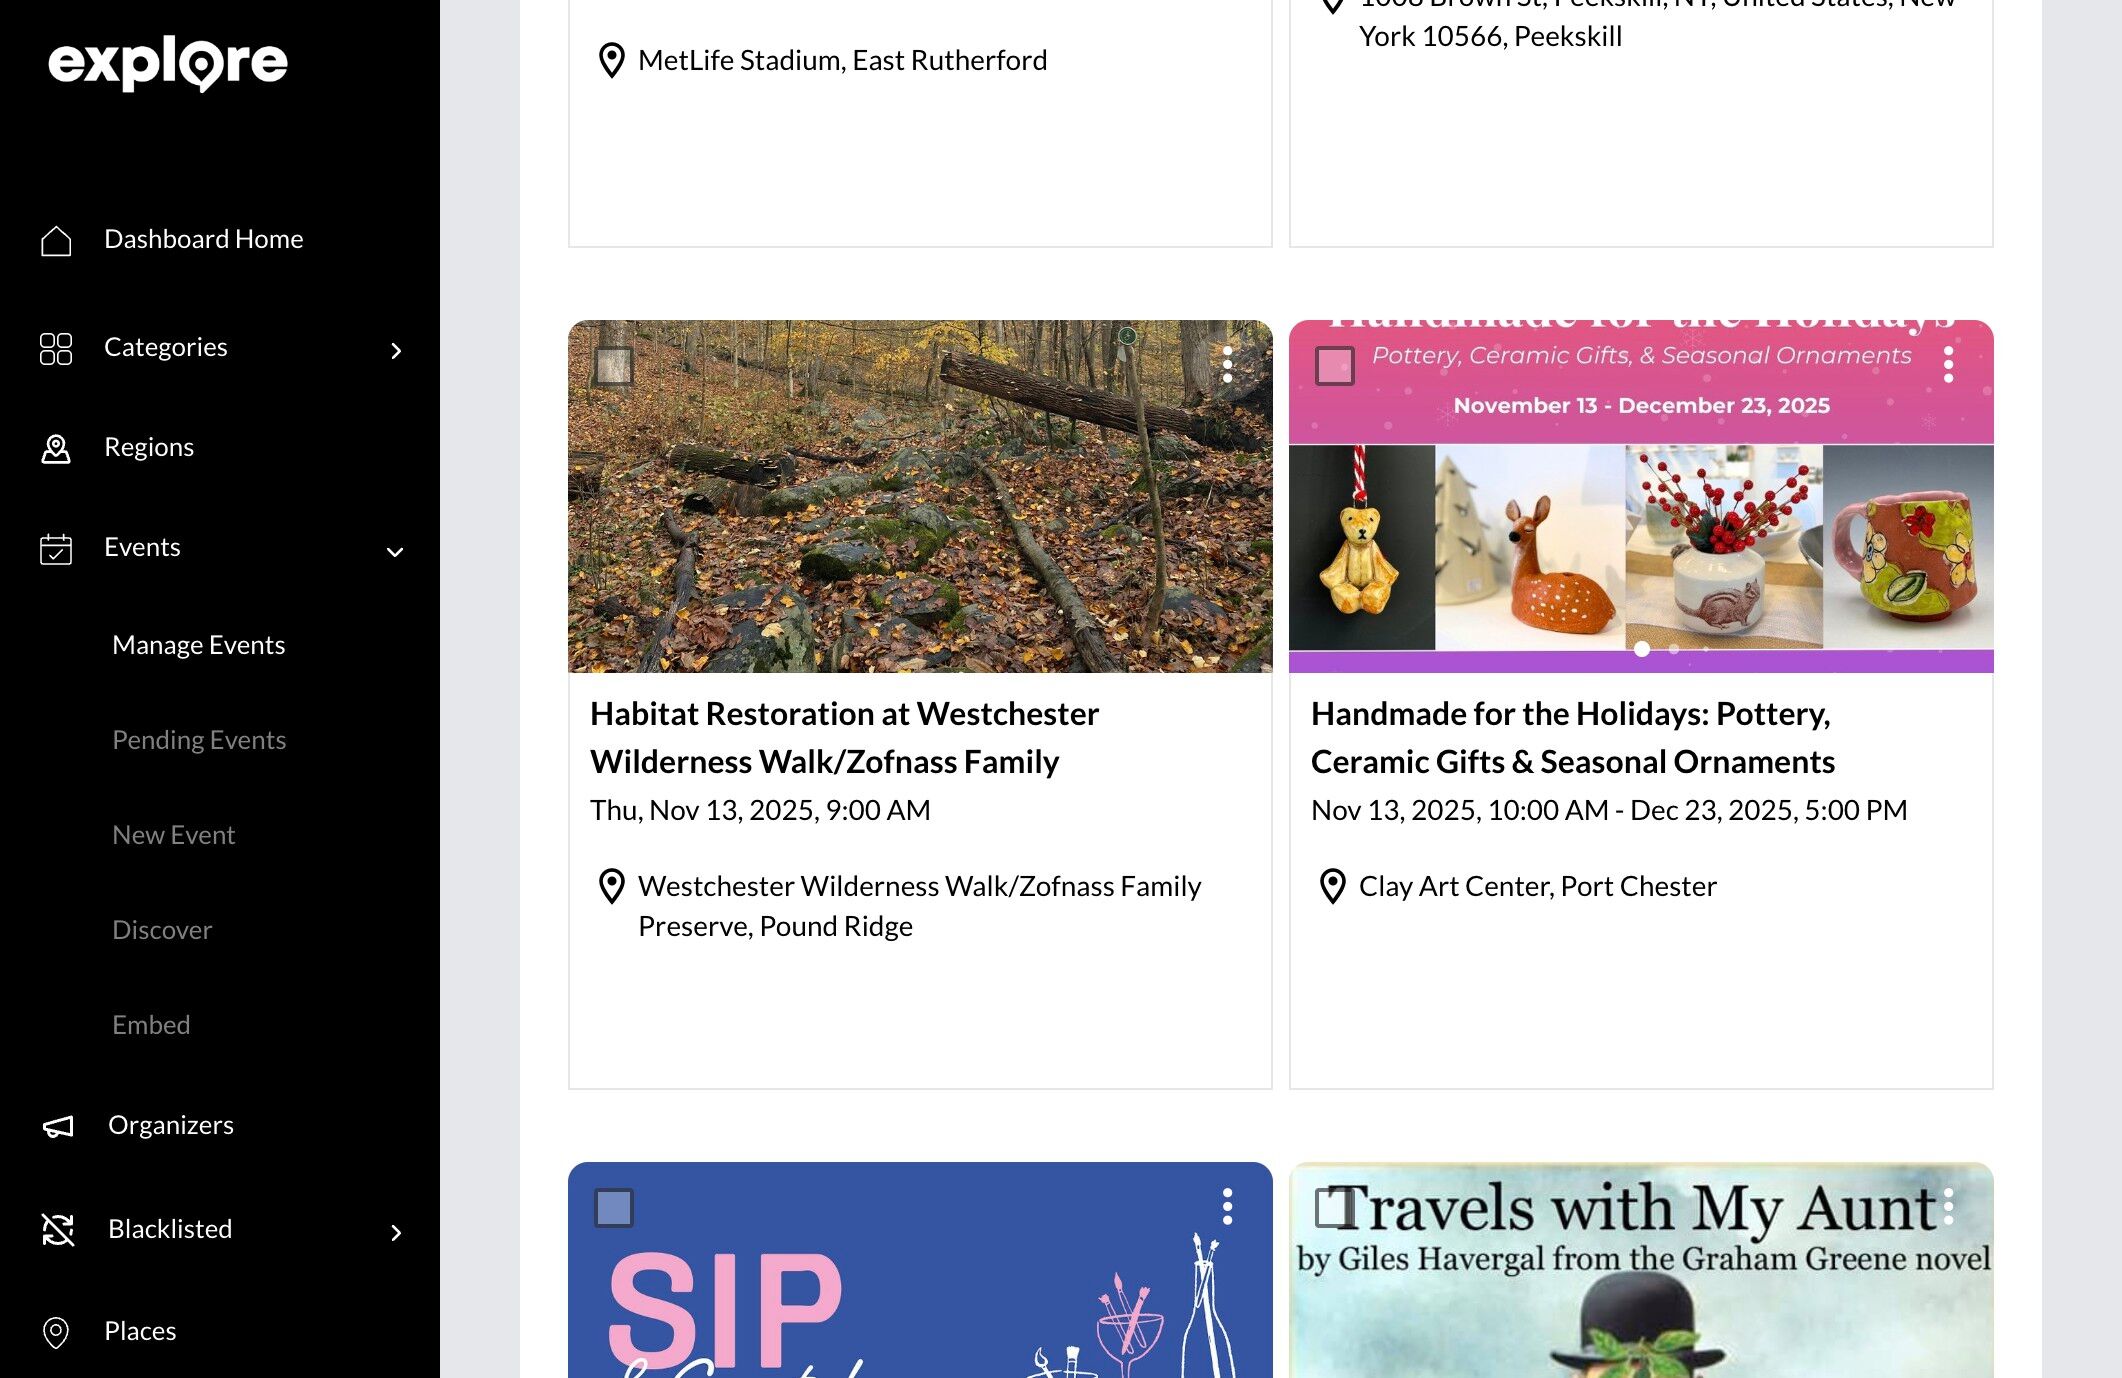Click the explore logo in the sidebar
The height and width of the screenshot is (1378, 2122).
[x=168, y=63]
